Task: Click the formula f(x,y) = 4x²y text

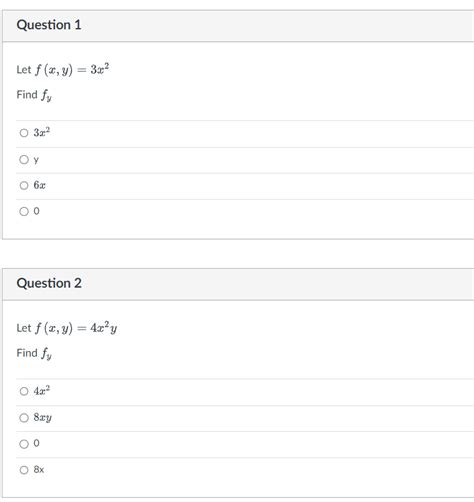Action: 76,328
